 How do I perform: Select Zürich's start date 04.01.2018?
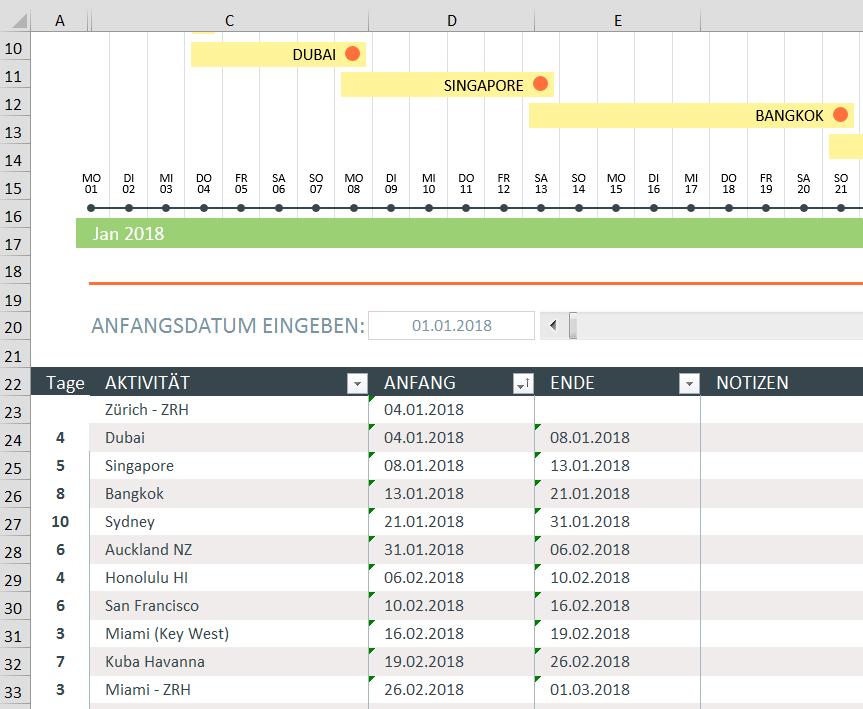coord(451,410)
